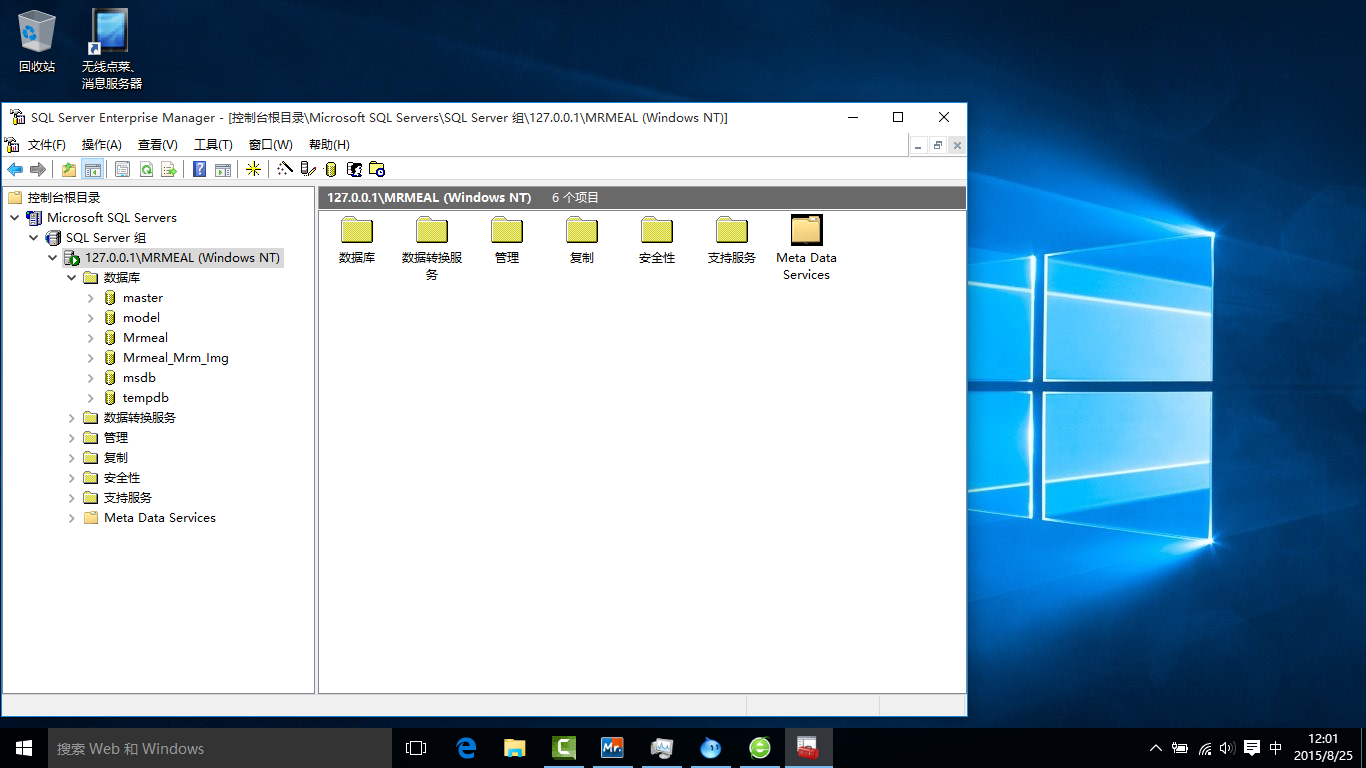Expand the 安全性 tree node

pos(72,478)
